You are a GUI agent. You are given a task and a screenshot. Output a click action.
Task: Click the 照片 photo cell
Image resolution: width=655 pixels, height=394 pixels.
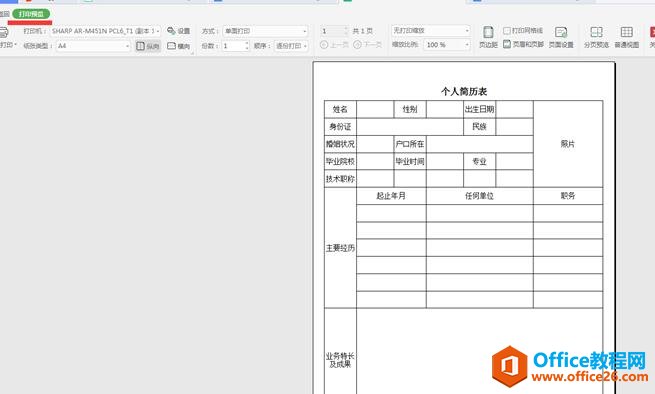568,144
